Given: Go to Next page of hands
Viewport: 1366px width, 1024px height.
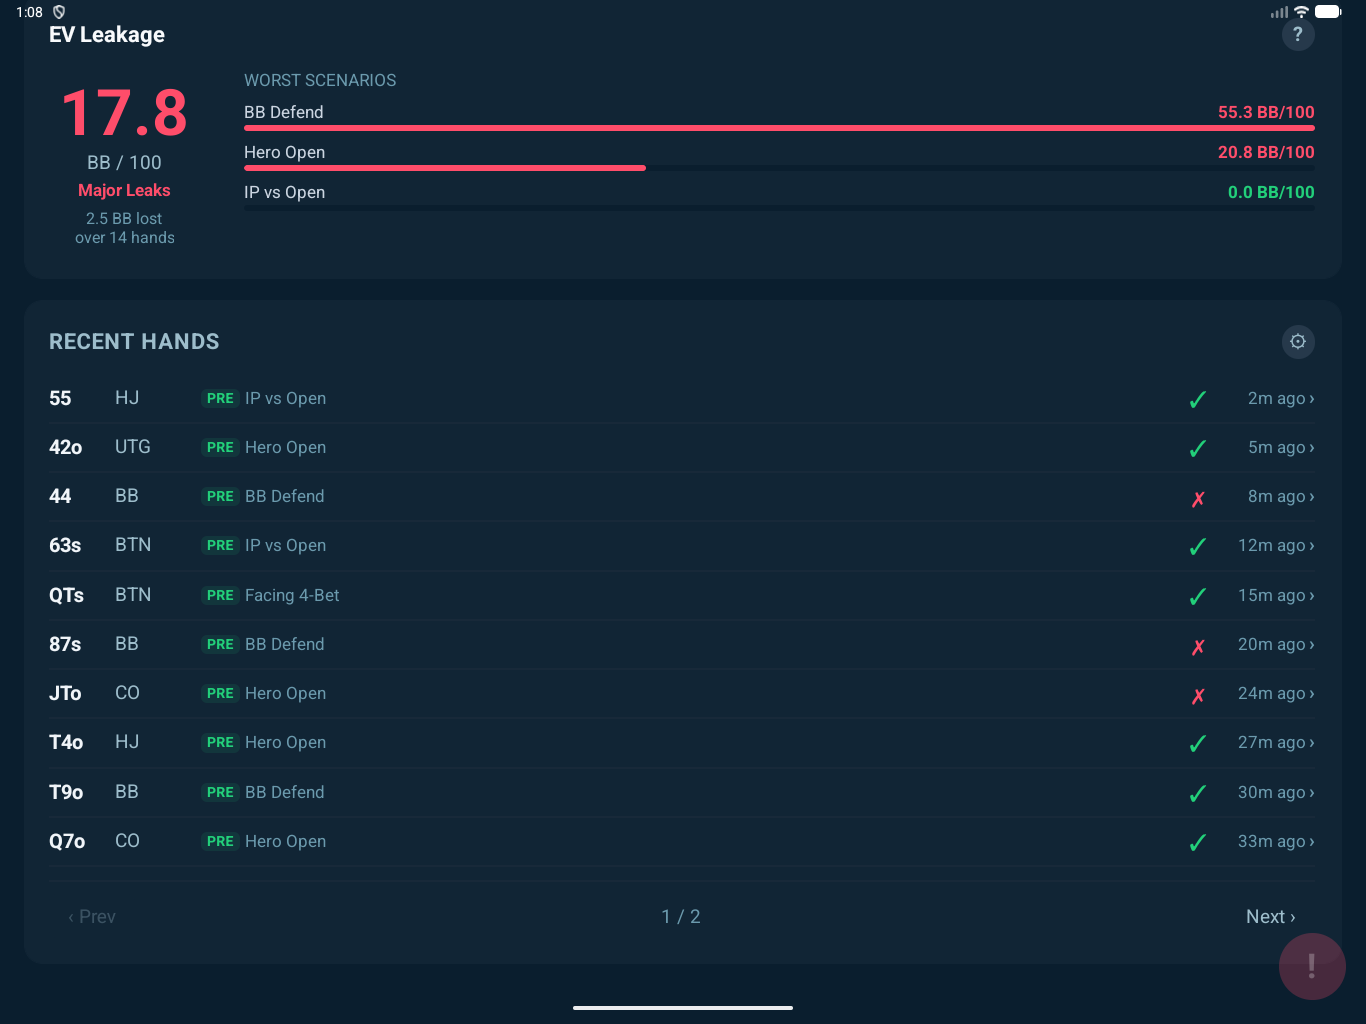Looking at the screenshot, I should [1270, 917].
